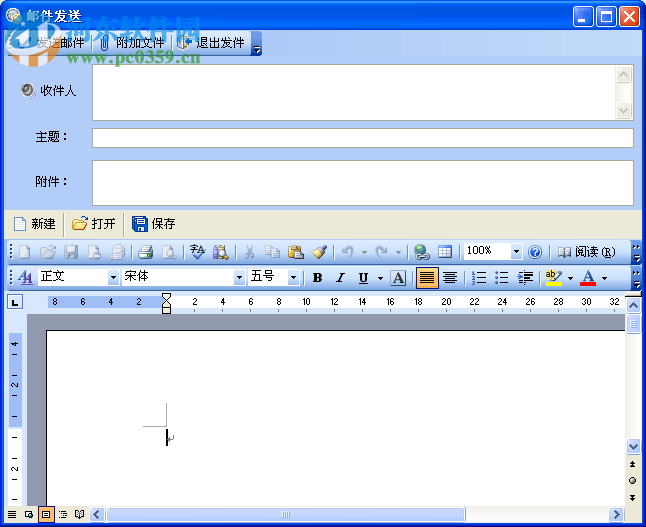The height and width of the screenshot is (527, 646).
Task: Toggle numbered list
Action: [479, 278]
